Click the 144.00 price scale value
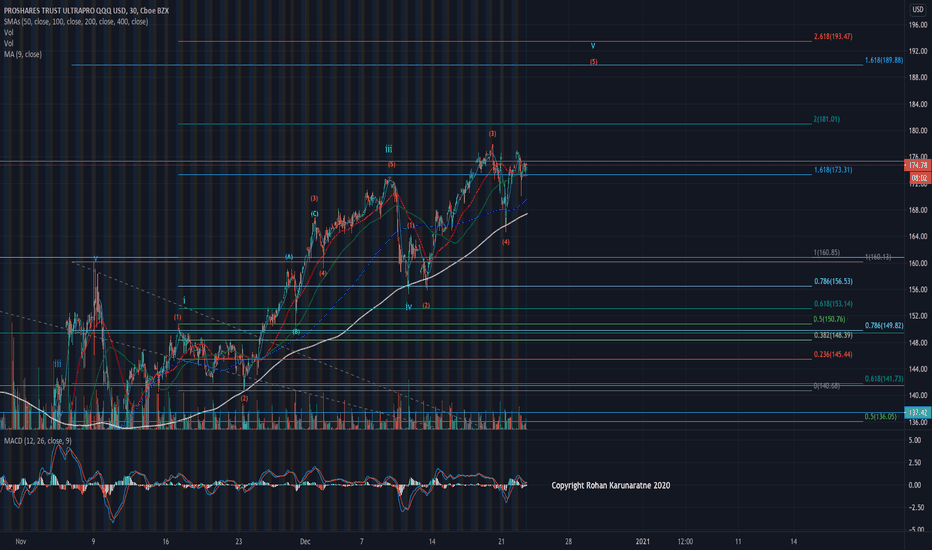 point(918,369)
